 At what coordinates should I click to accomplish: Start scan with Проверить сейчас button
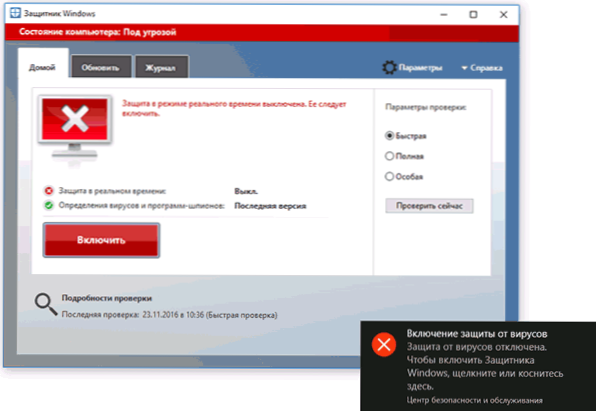pyautogui.click(x=429, y=206)
